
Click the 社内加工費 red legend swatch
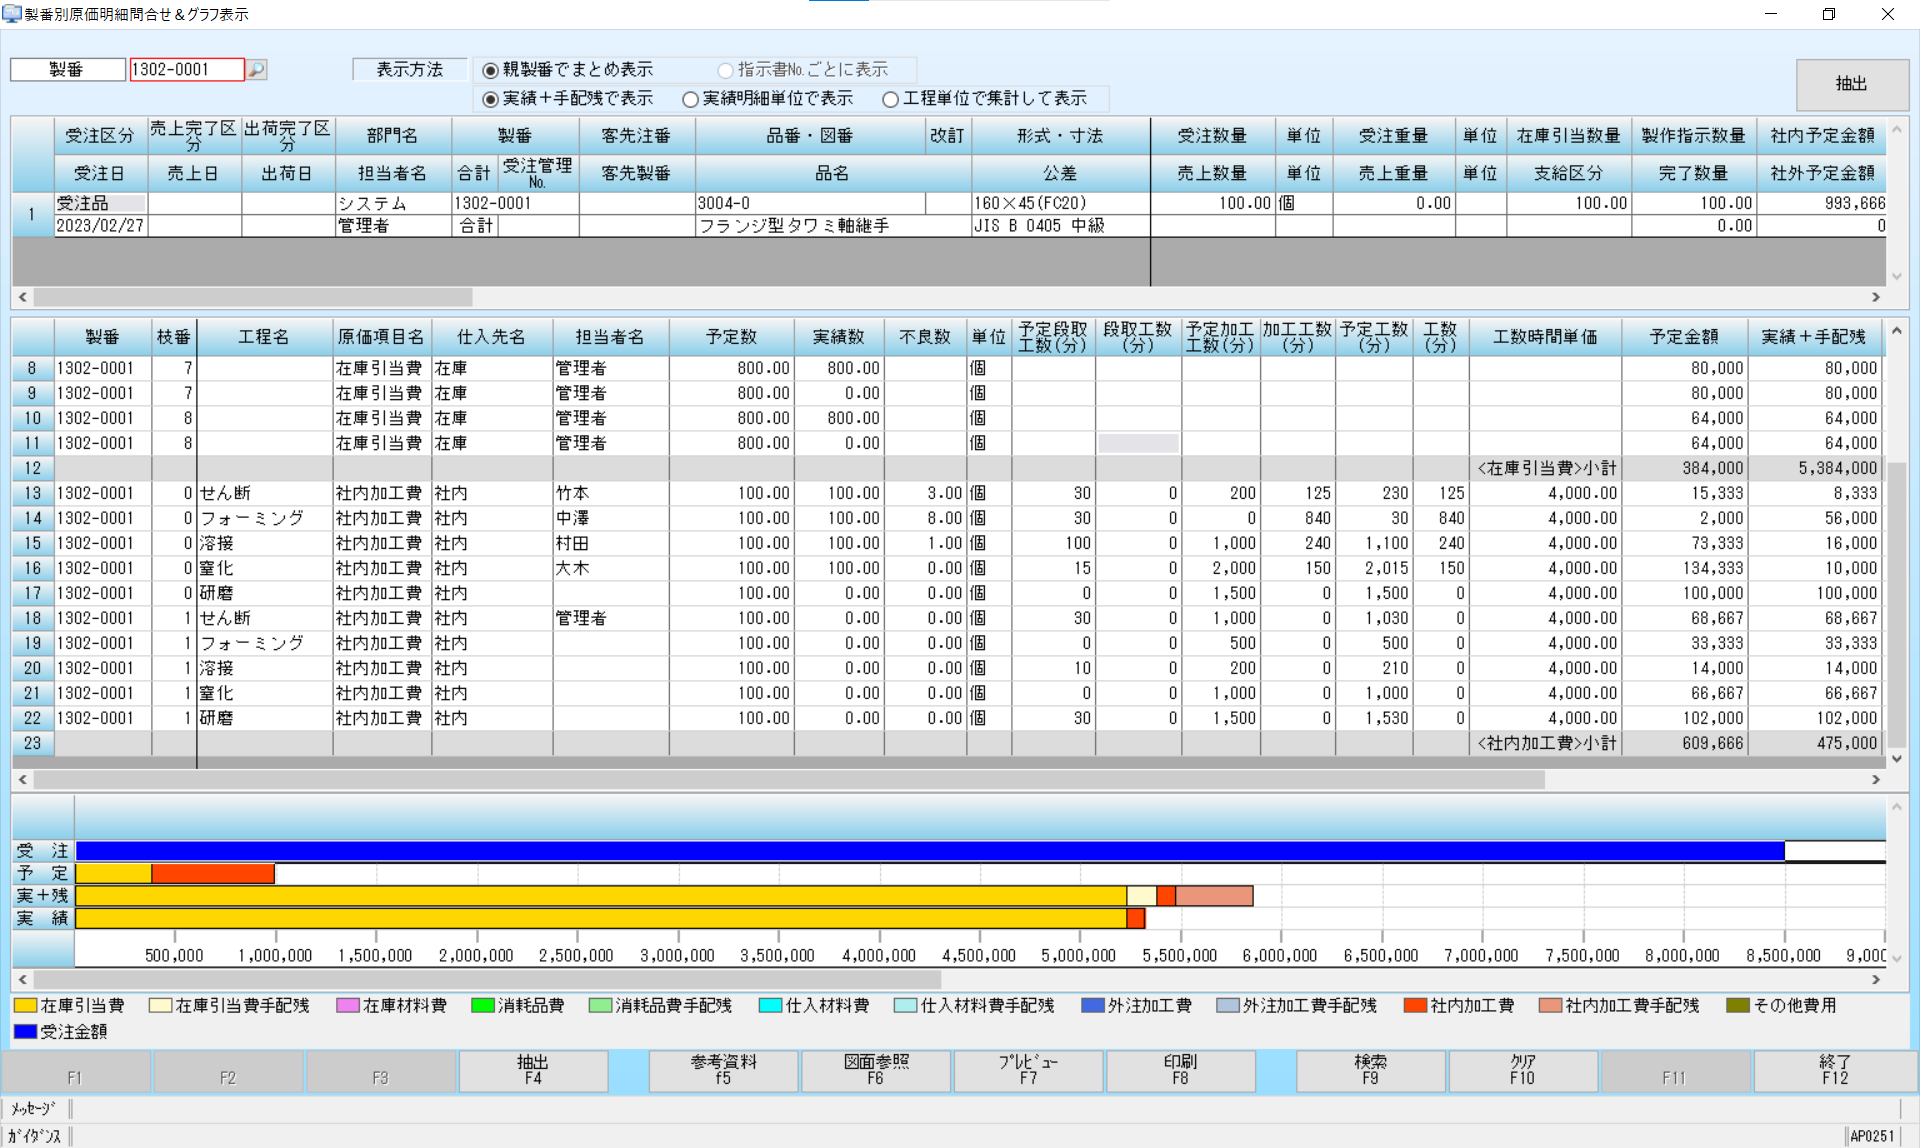pyautogui.click(x=1414, y=1005)
